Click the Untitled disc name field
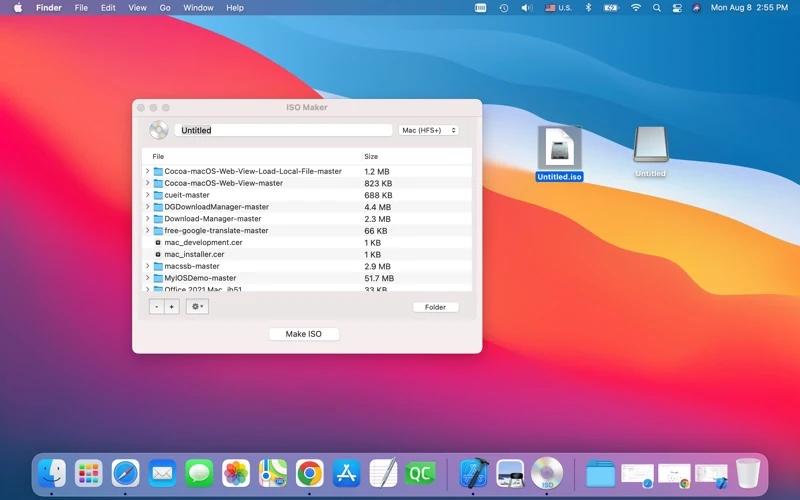 (x=283, y=130)
